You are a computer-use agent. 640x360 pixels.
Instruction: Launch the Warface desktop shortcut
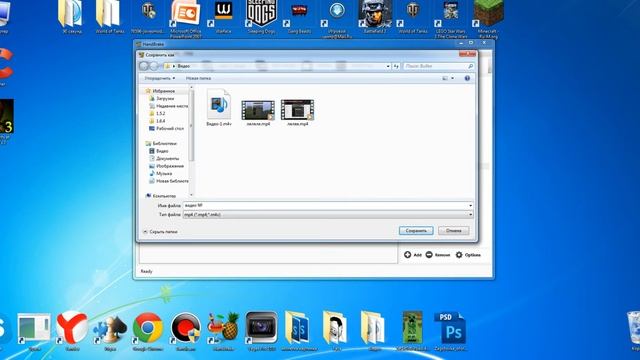[223, 17]
